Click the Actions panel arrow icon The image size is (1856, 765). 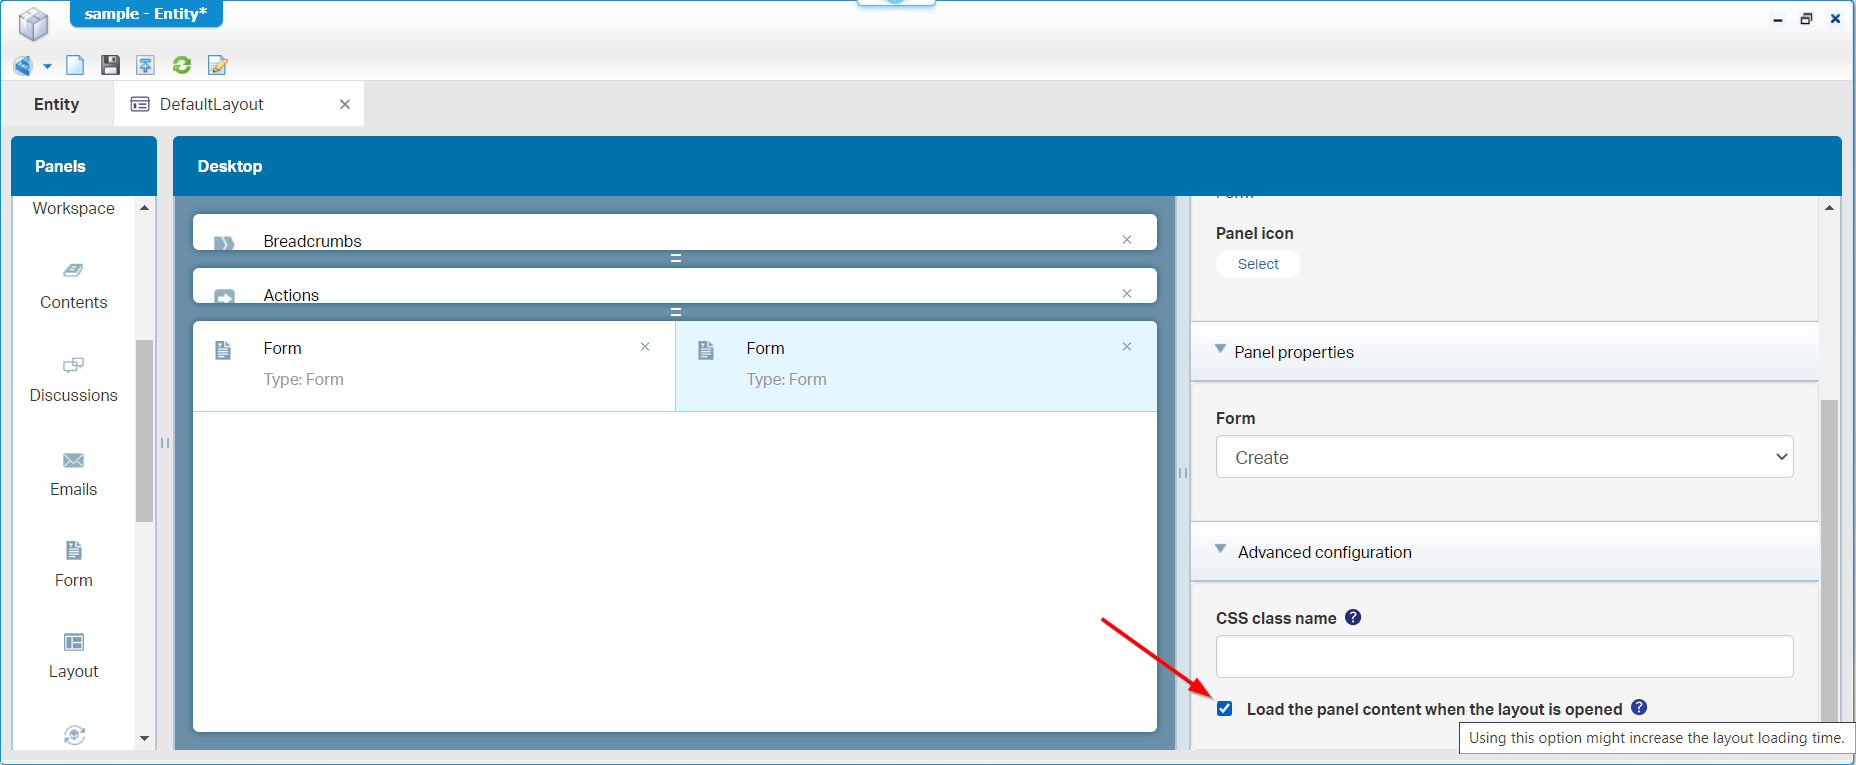[224, 296]
